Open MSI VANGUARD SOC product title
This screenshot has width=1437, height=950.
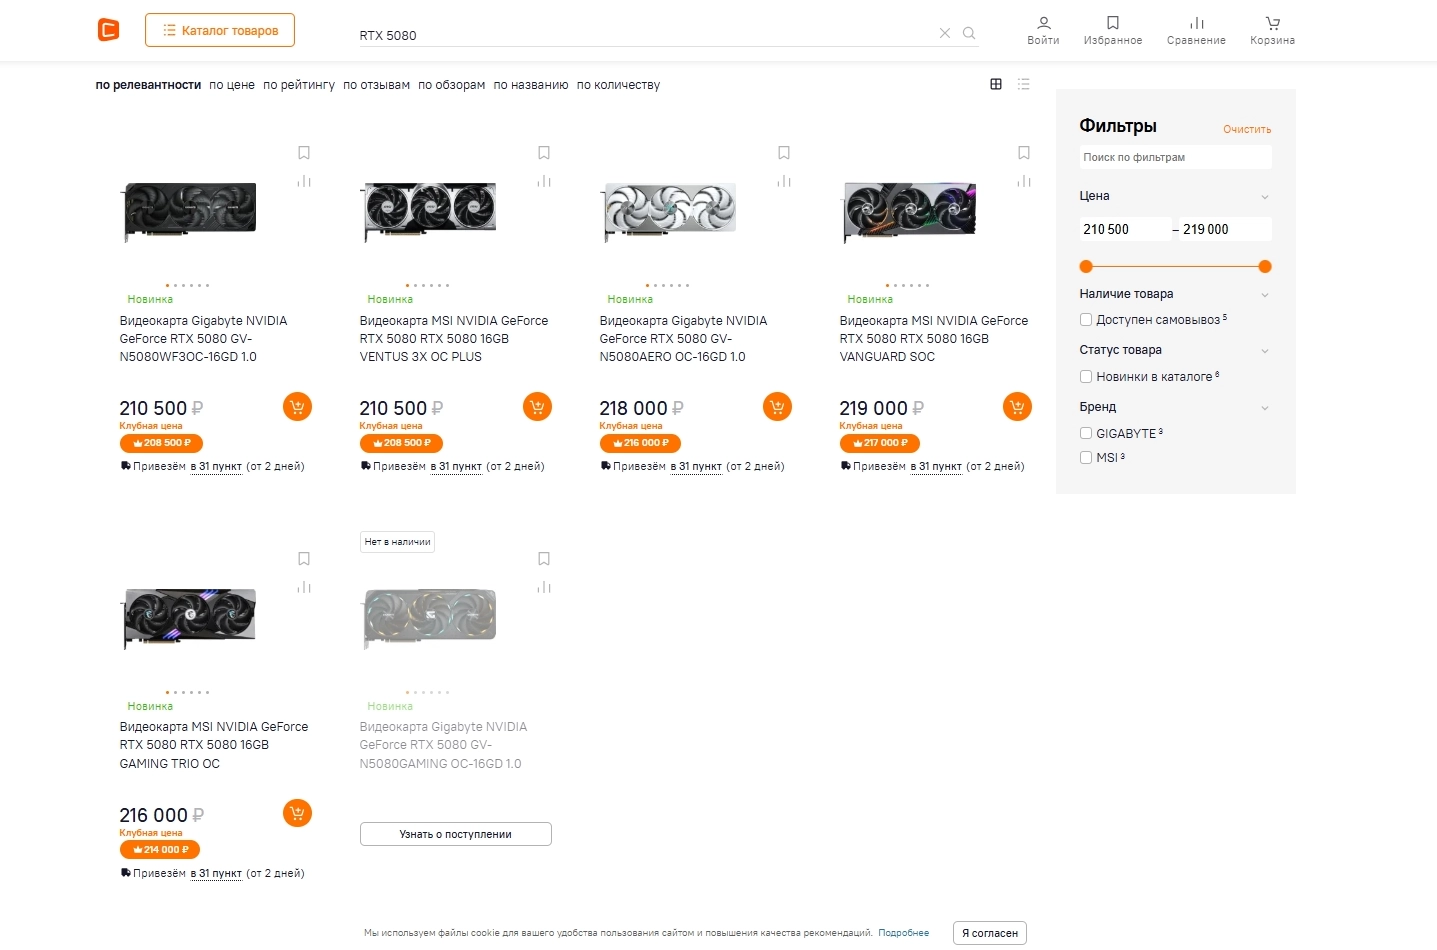pyautogui.click(x=934, y=339)
